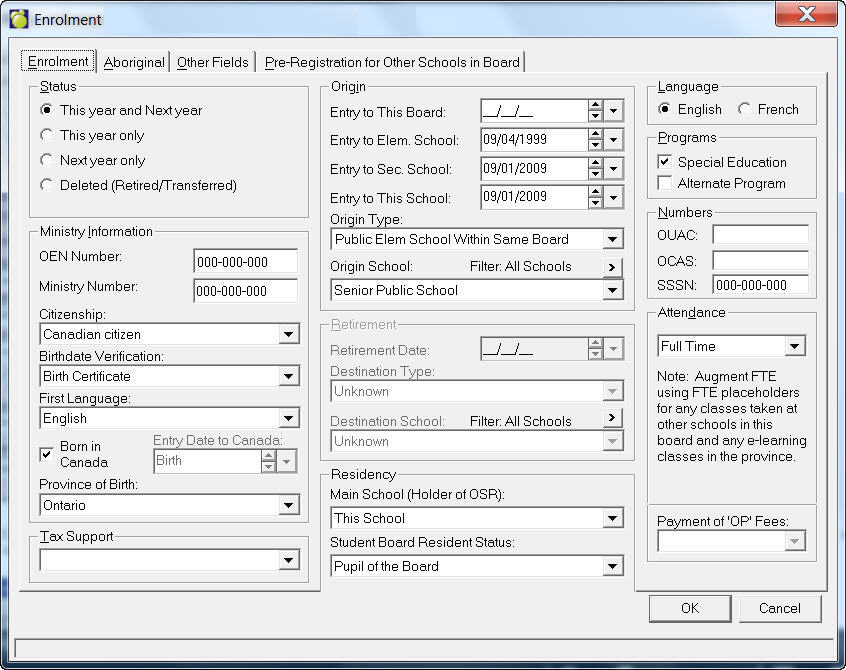Click Origin School filter arrow button
The image size is (846, 670).
613,267
